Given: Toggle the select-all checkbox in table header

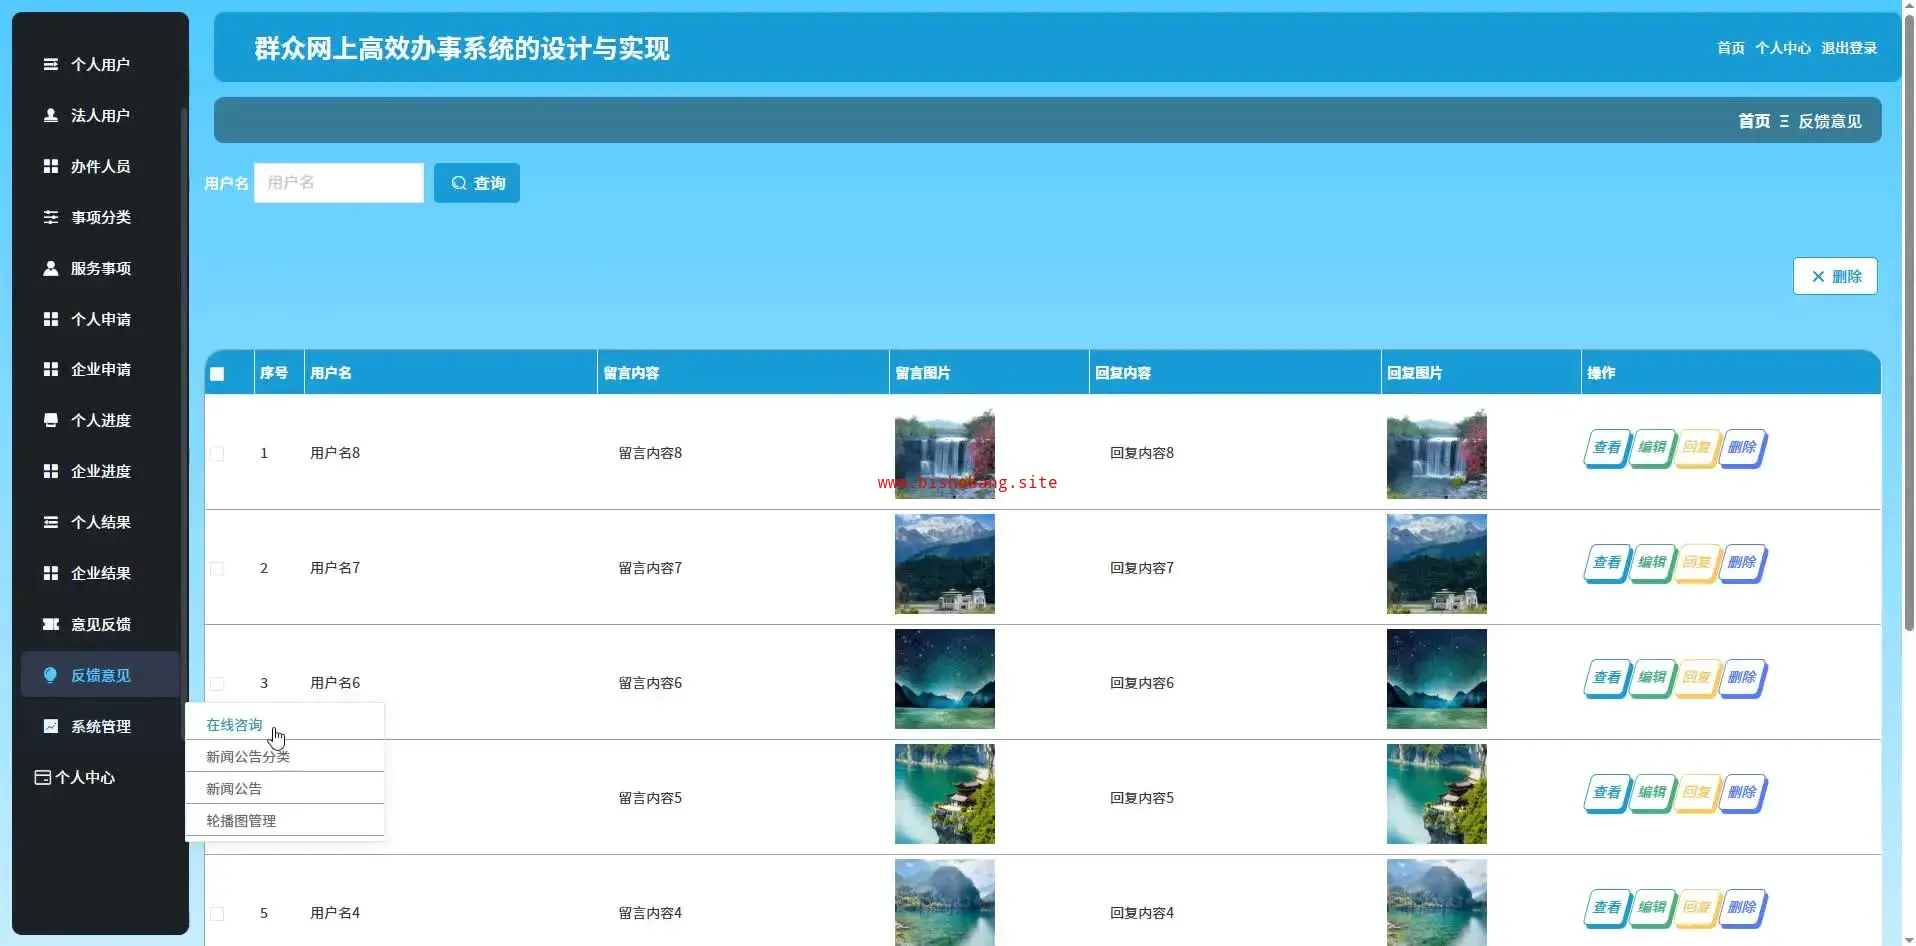Looking at the screenshot, I should [217, 374].
